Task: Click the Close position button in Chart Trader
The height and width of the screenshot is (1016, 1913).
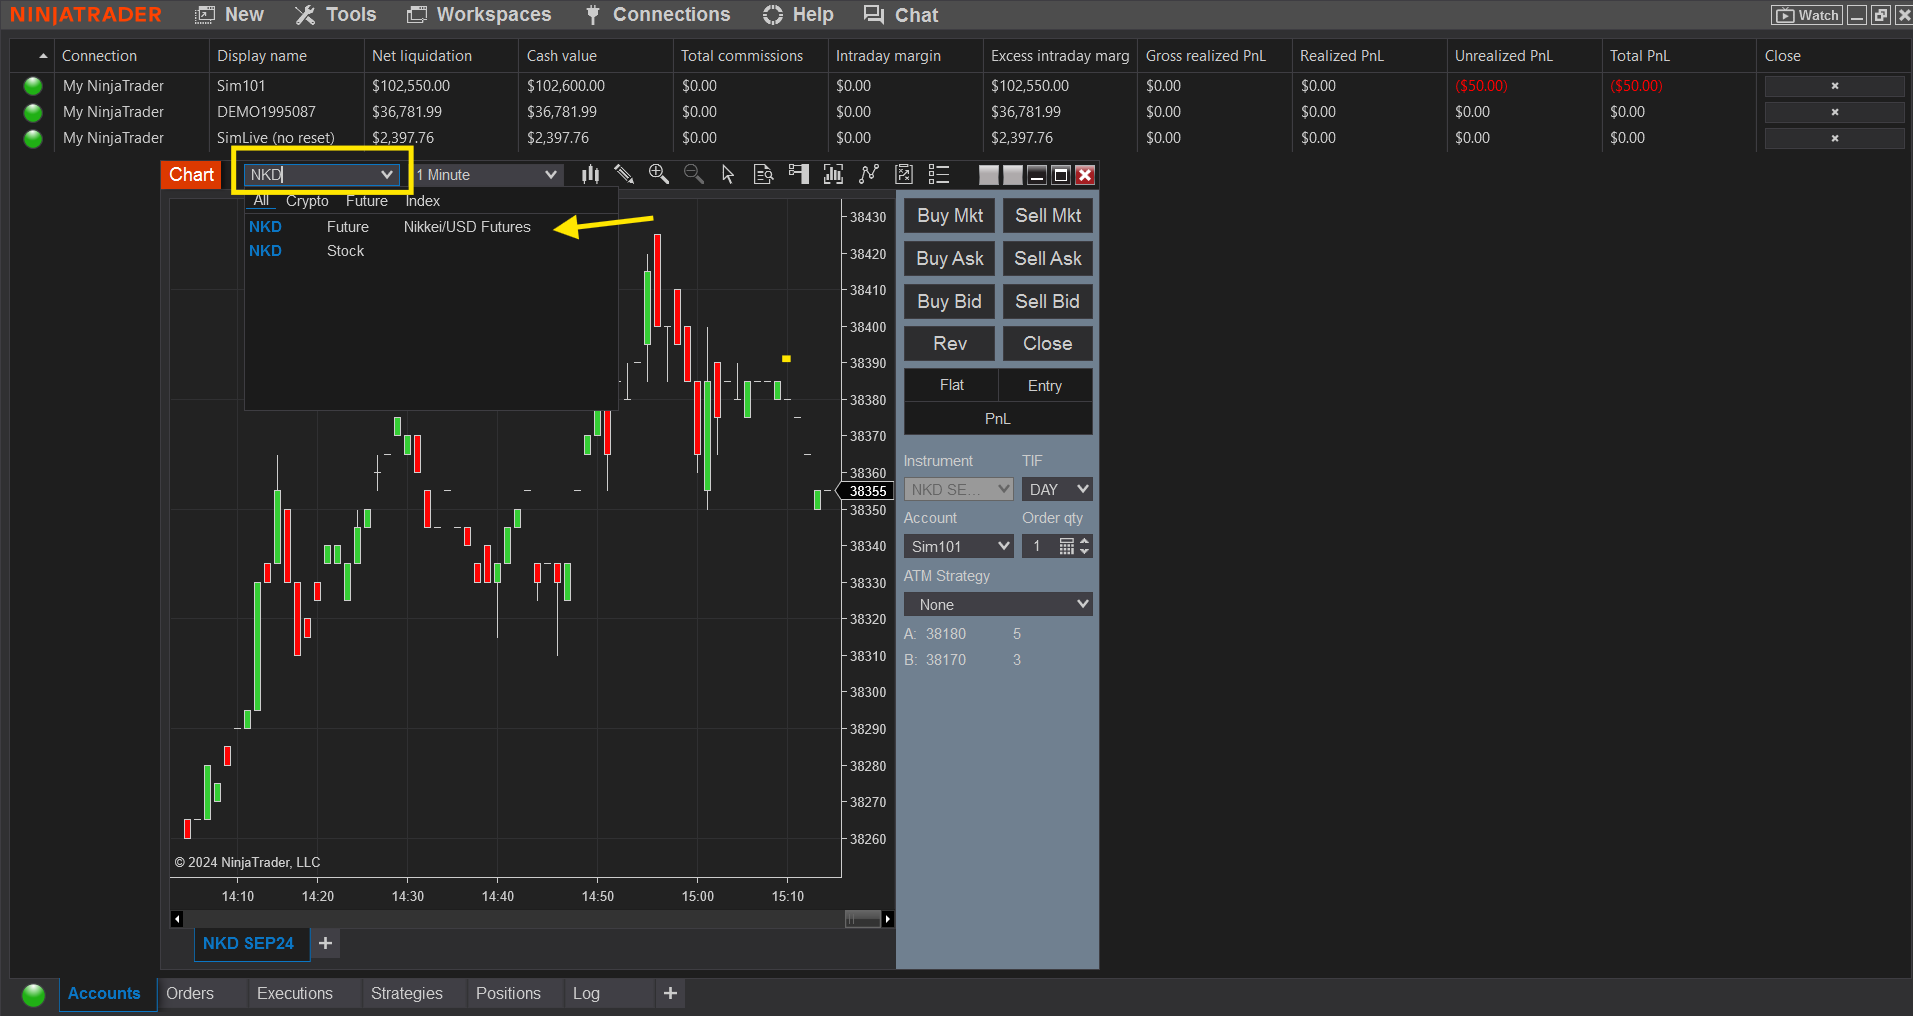Action: click(1048, 344)
